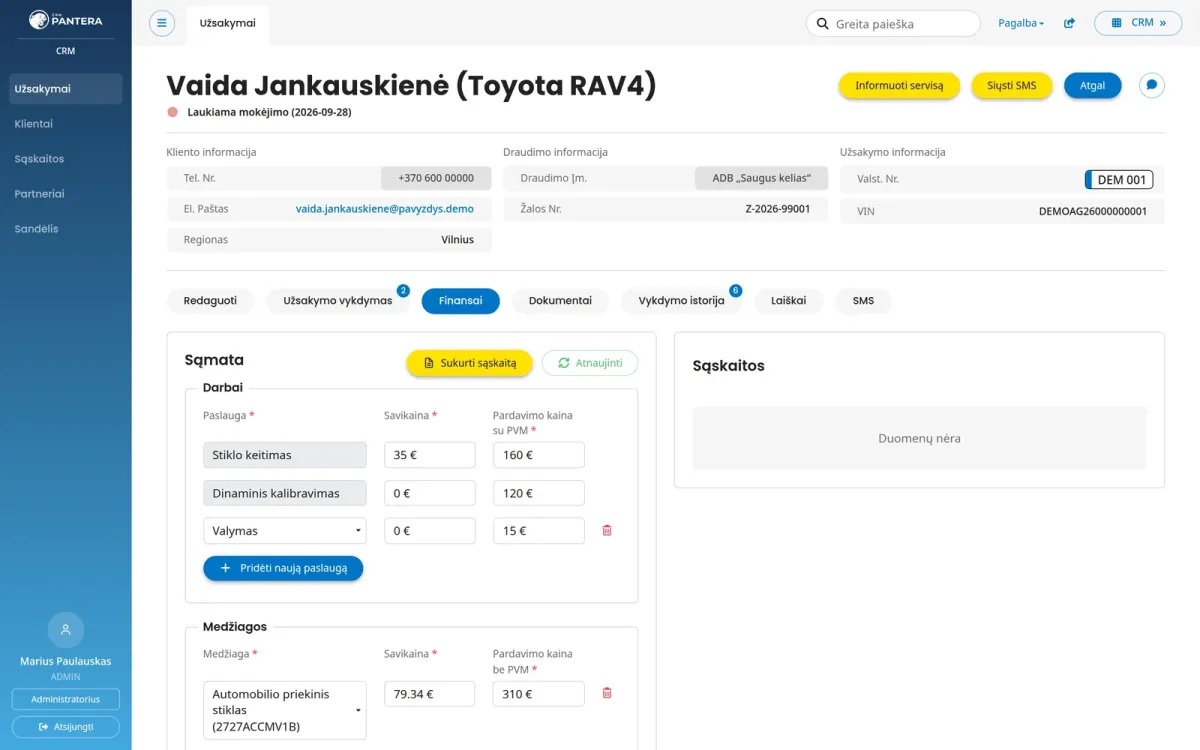The height and width of the screenshot is (750, 1200).
Task: Open the Automobilio priekinis stiklas material dropdown
Action: 285,710
